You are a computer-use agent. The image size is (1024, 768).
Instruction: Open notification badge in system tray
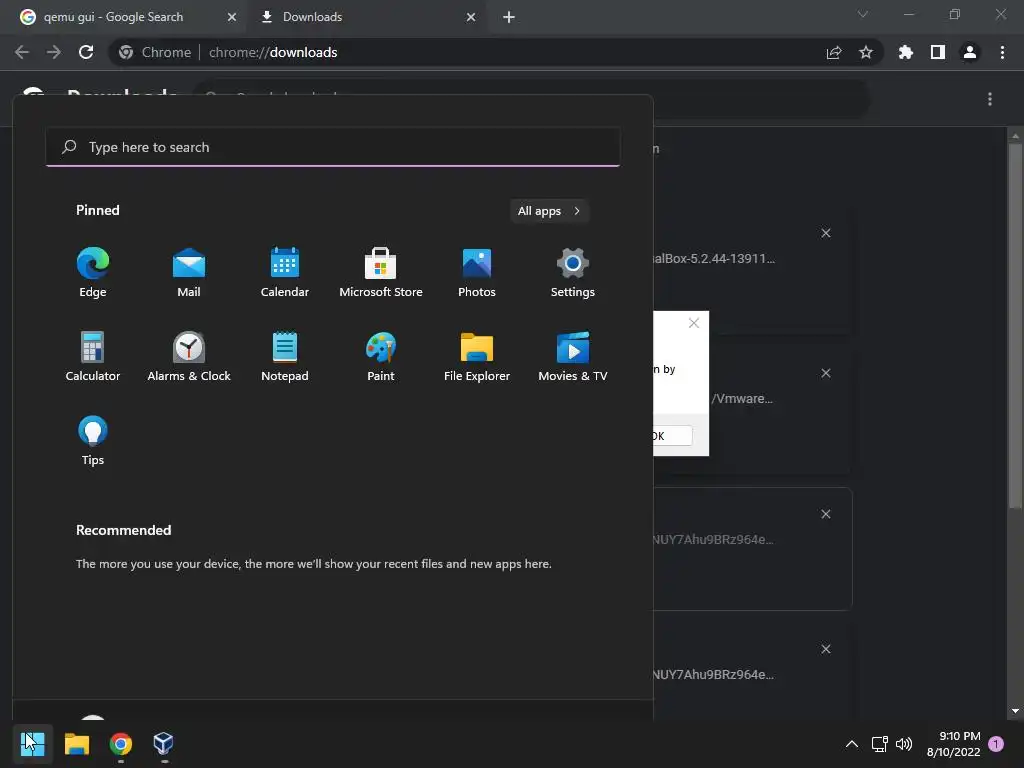click(x=996, y=743)
